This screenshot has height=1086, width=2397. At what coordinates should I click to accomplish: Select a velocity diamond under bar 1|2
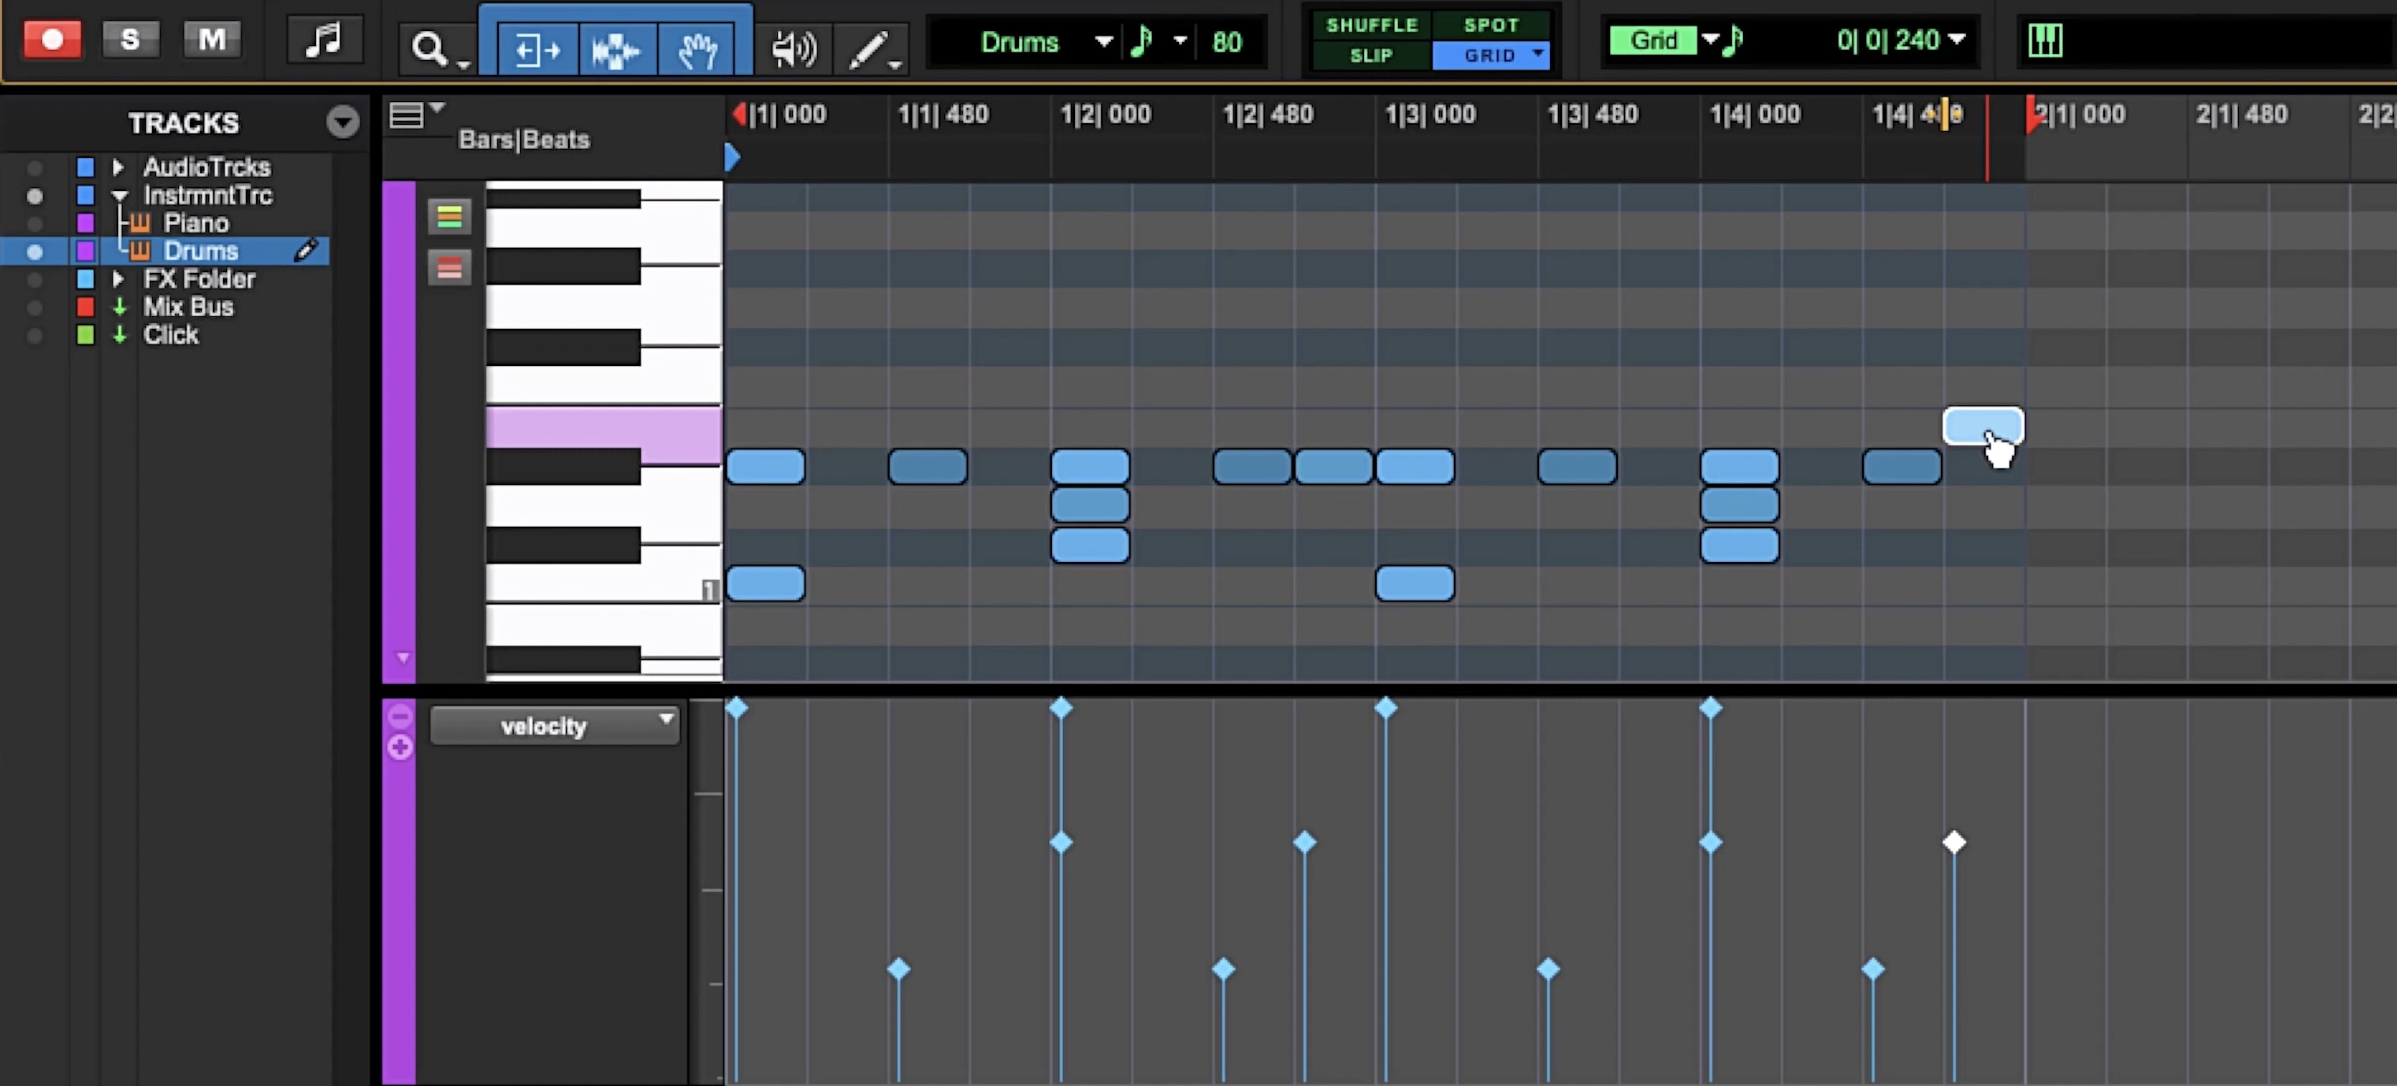pyautogui.click(x=1060, y=708)
